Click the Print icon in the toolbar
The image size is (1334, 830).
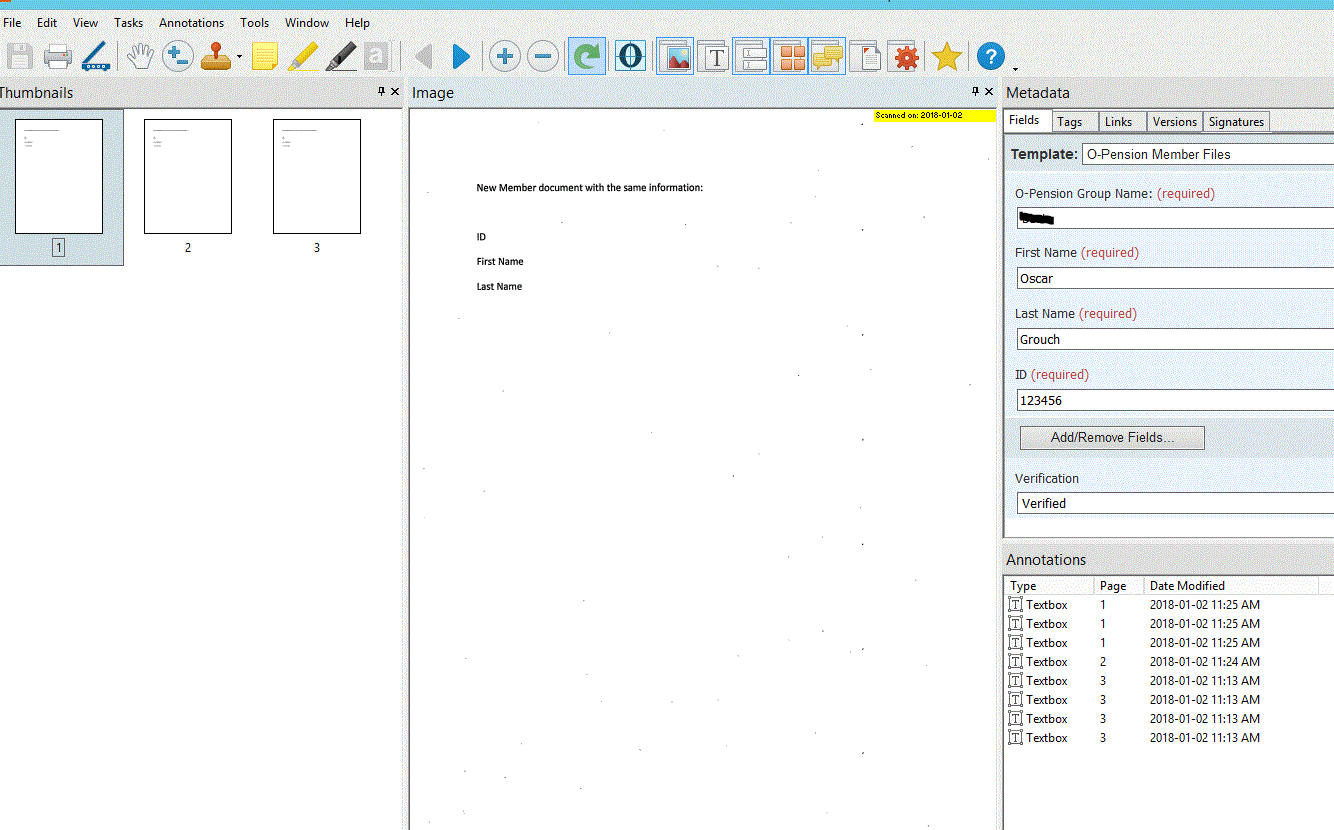[57, 57]
